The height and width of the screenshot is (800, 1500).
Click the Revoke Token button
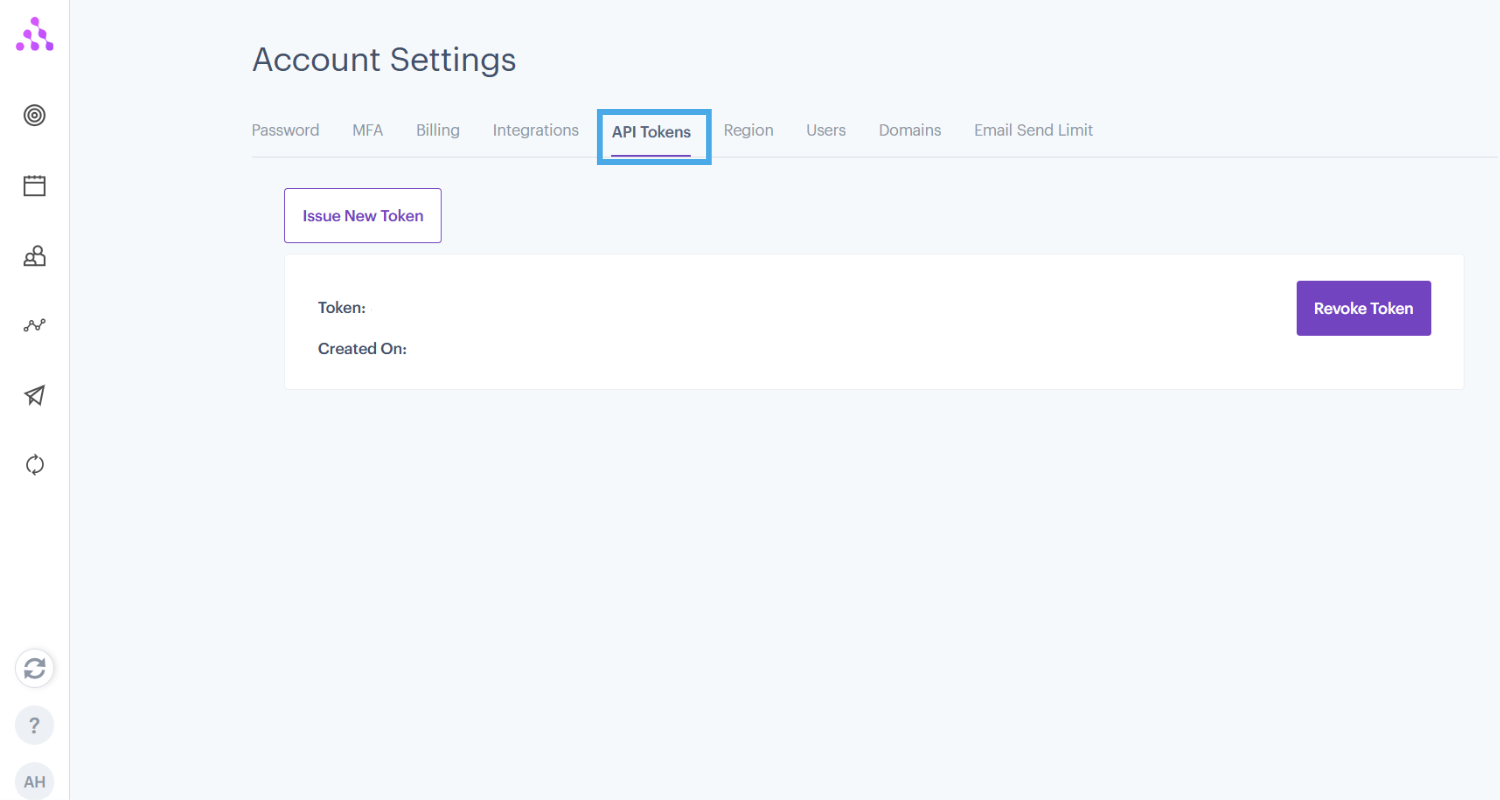1364,308
